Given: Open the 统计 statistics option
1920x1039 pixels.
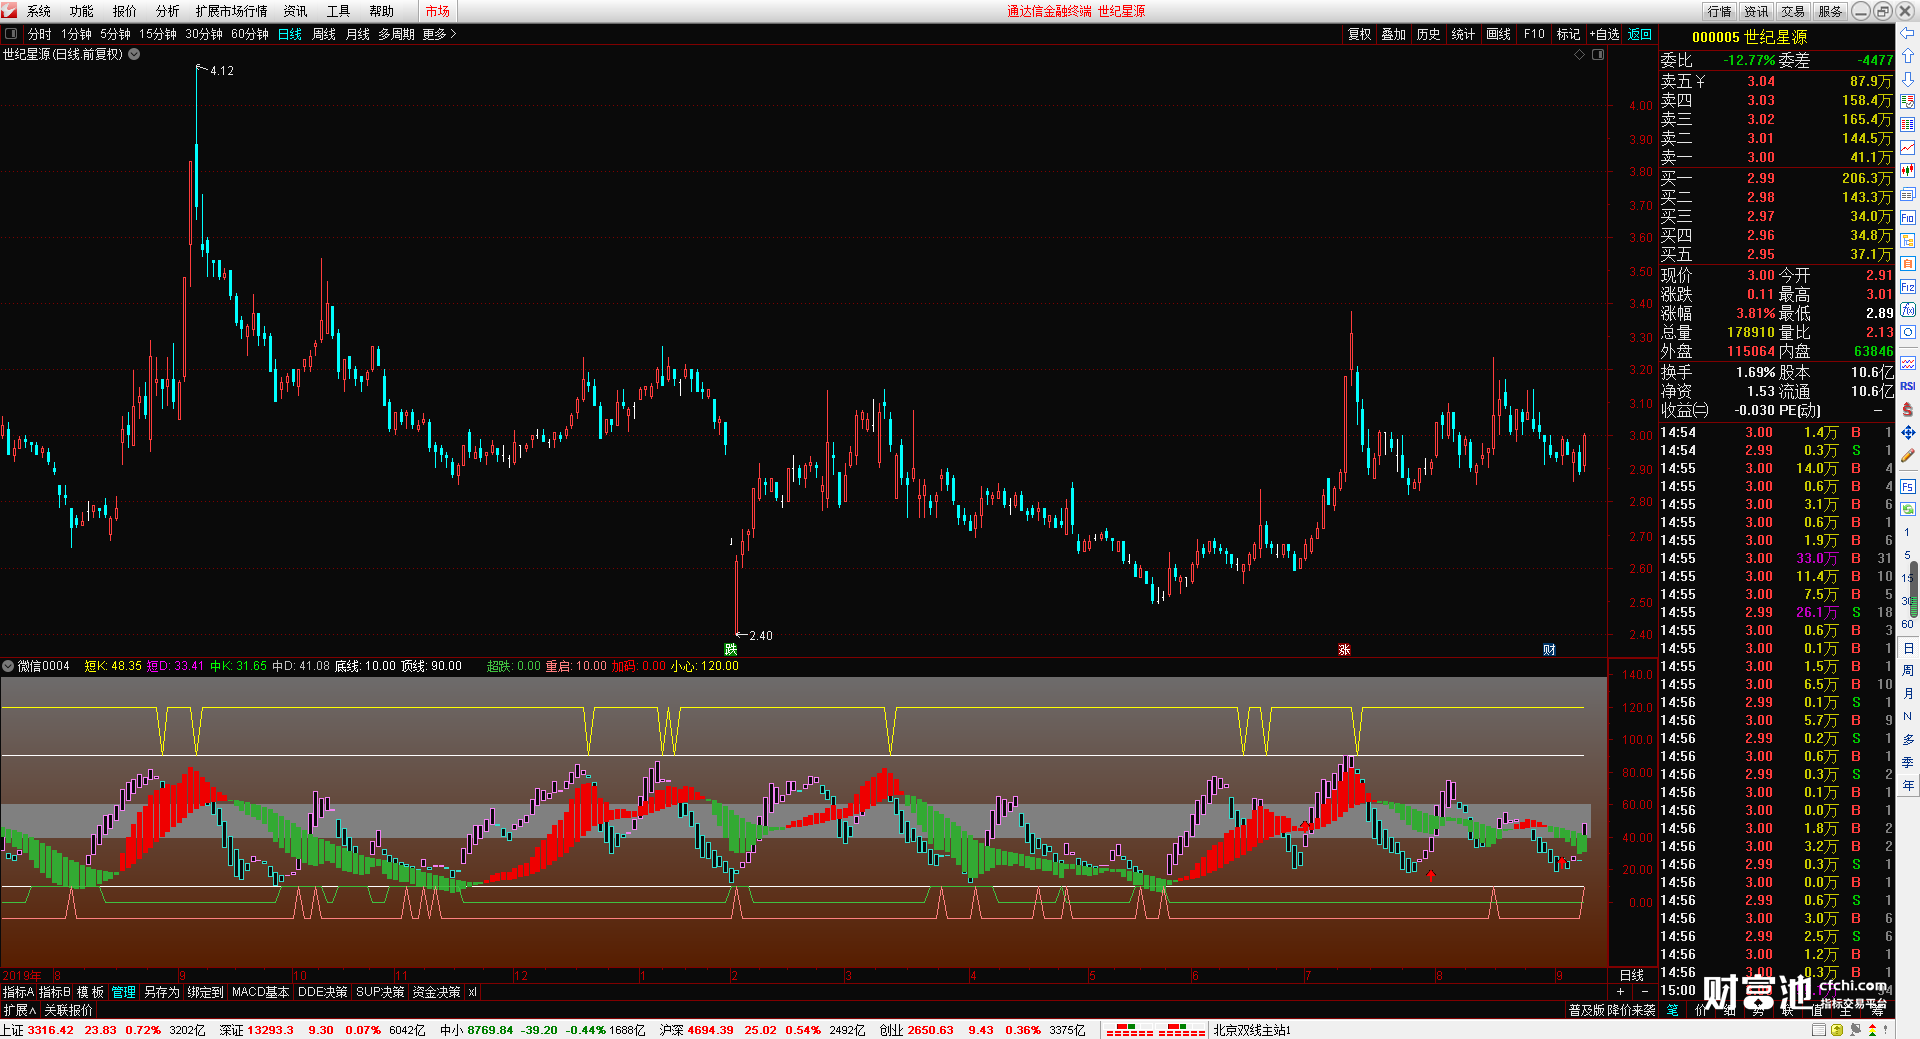Looking at the screenshot, I should click(x=1463, y=34).
